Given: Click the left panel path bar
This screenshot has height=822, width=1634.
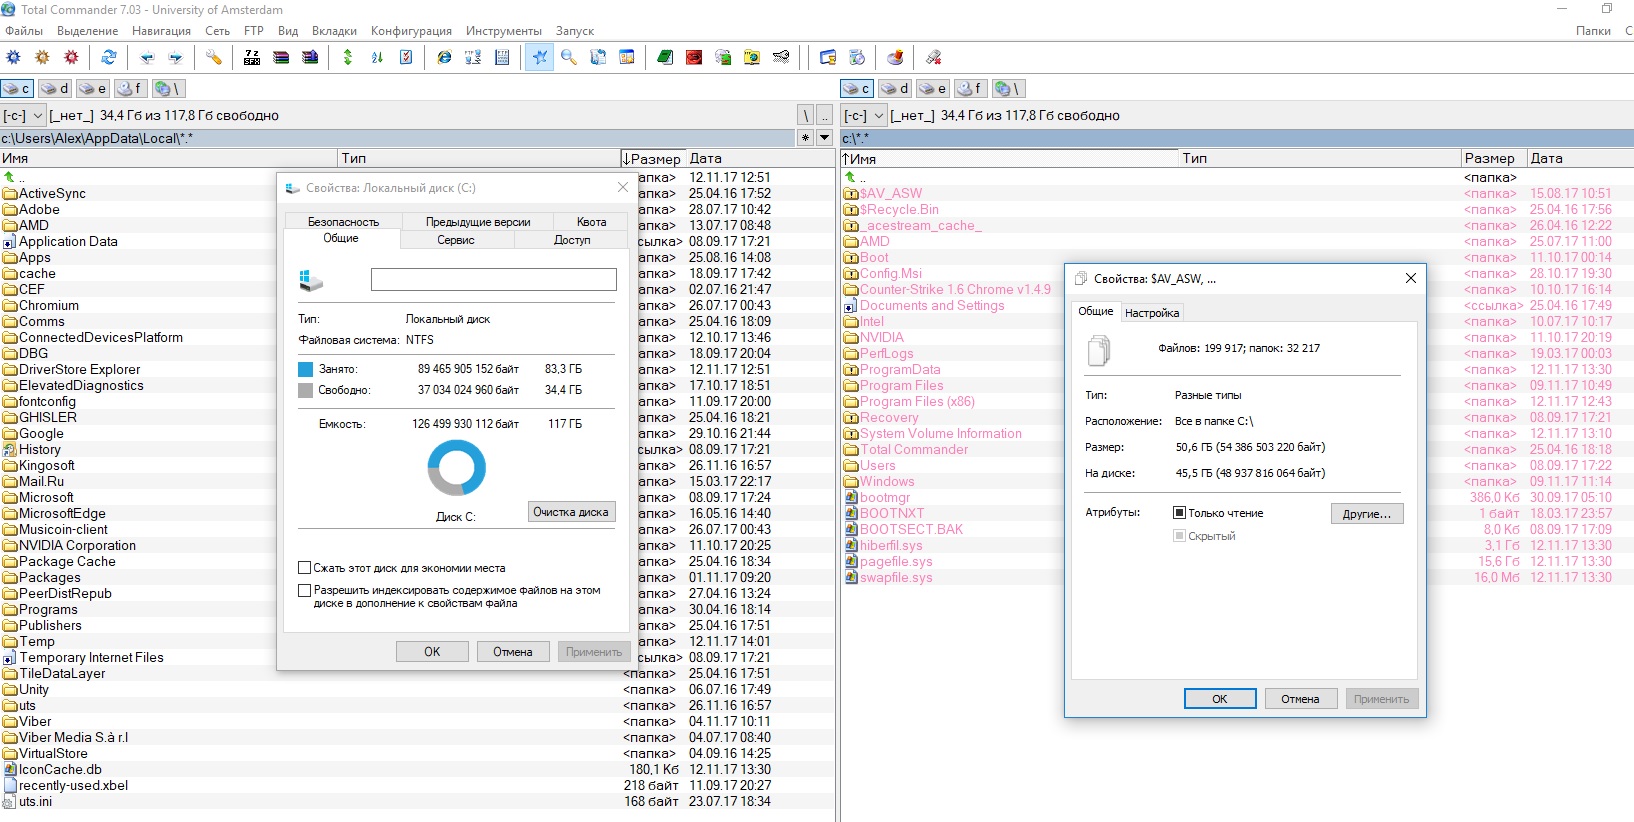Looking at the screenshot, I should [x=398, y=138].
